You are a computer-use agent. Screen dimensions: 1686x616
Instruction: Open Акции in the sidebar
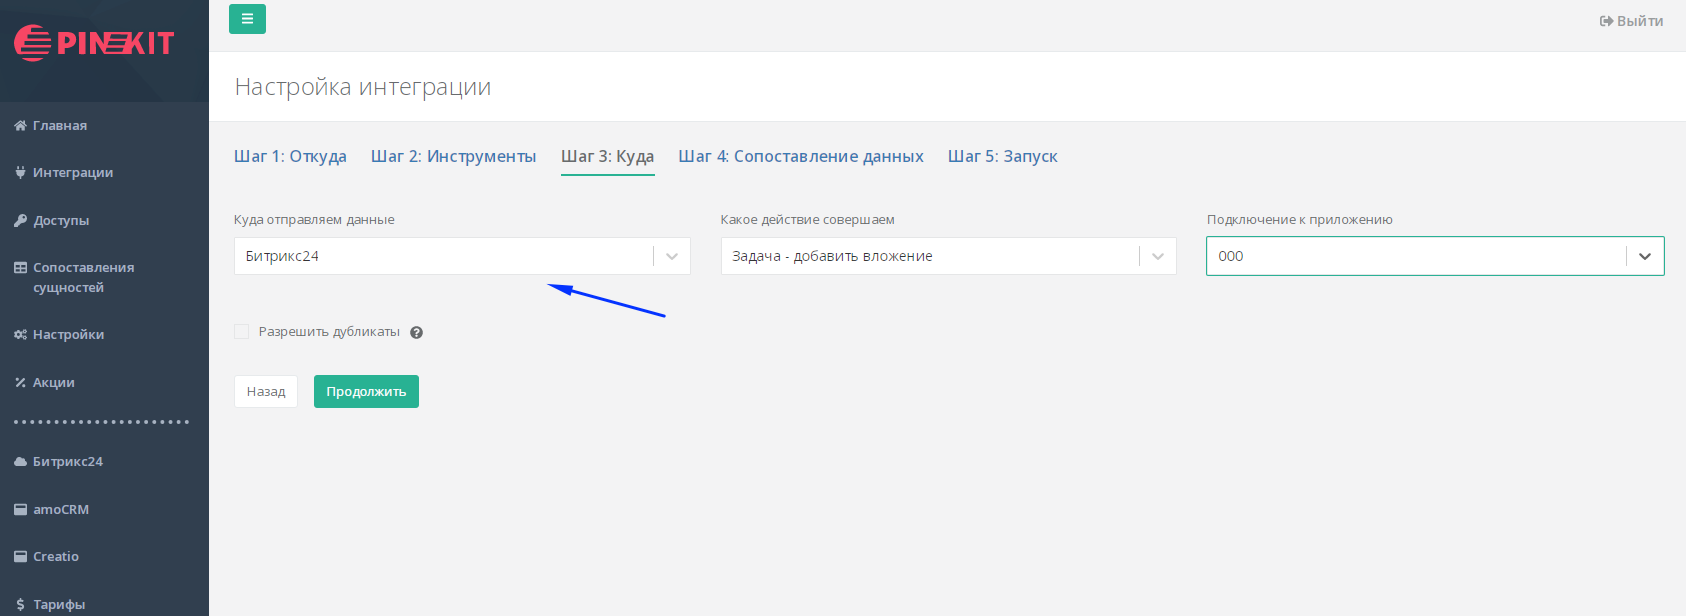pyautogui.click(x=53, y=383)
